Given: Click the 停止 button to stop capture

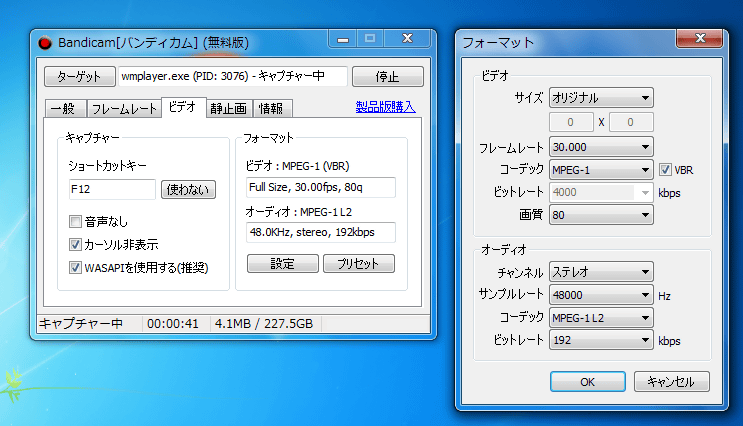Looking at the screenshot, I should point(388,76).
